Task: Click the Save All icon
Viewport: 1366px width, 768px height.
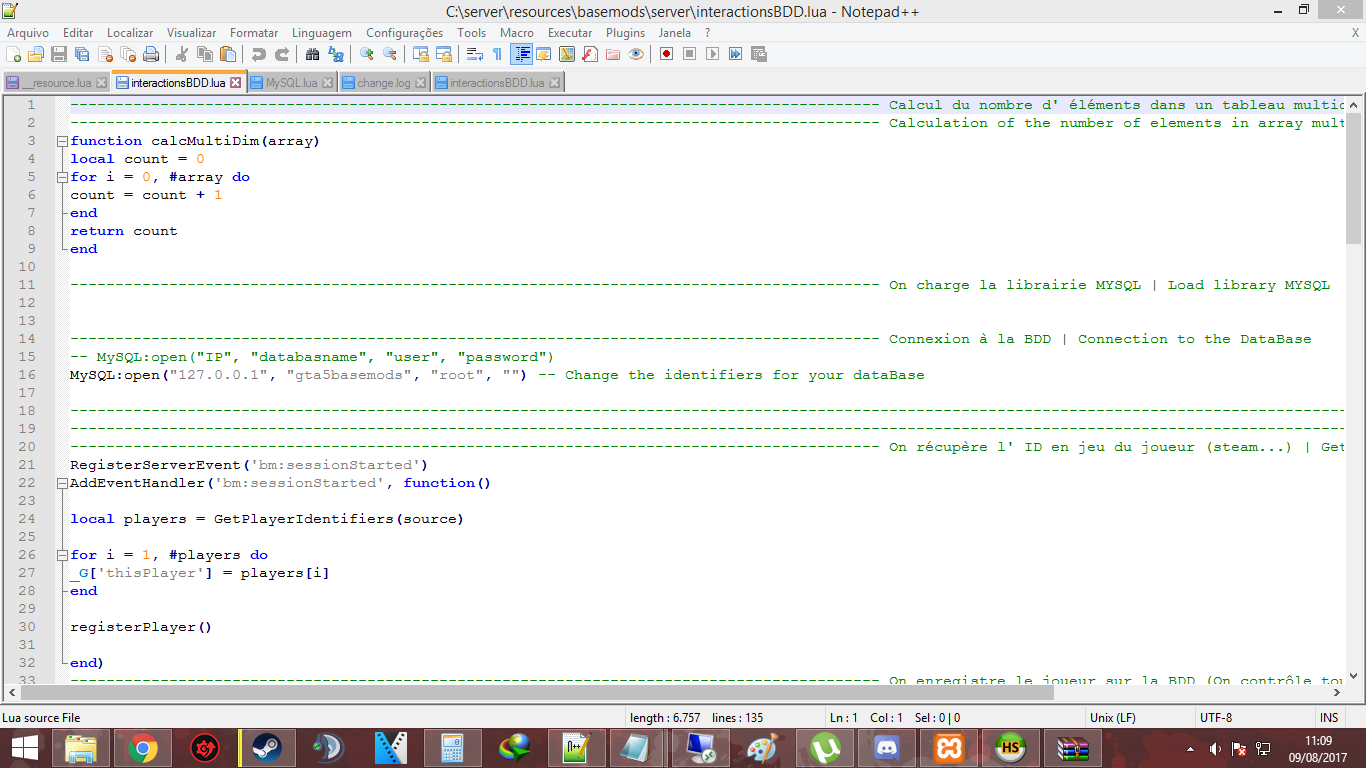Action: click(x=82, y=54)
